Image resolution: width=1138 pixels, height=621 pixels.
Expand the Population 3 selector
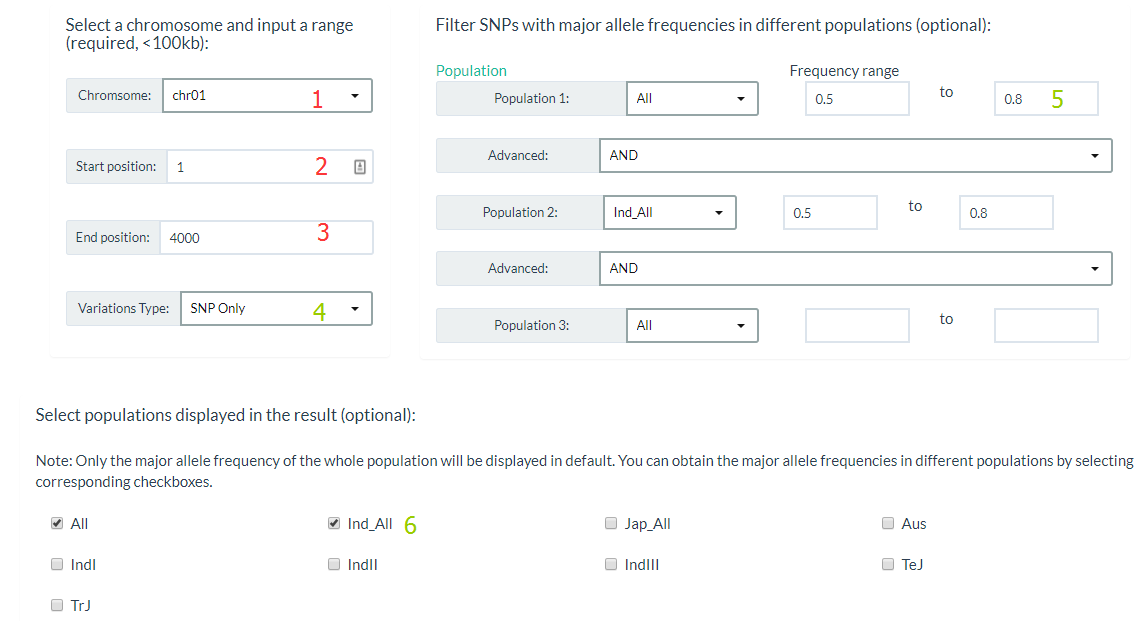(x=692, y=326)
